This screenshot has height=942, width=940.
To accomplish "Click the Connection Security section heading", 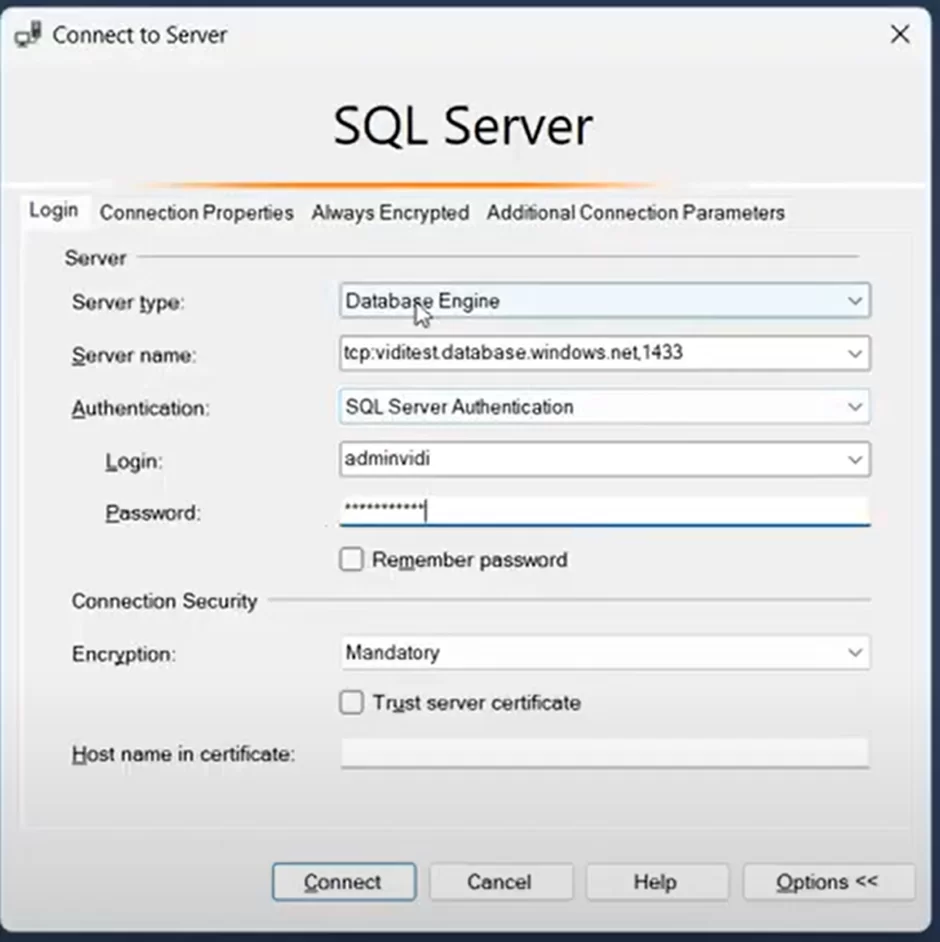I will (165, 601).
